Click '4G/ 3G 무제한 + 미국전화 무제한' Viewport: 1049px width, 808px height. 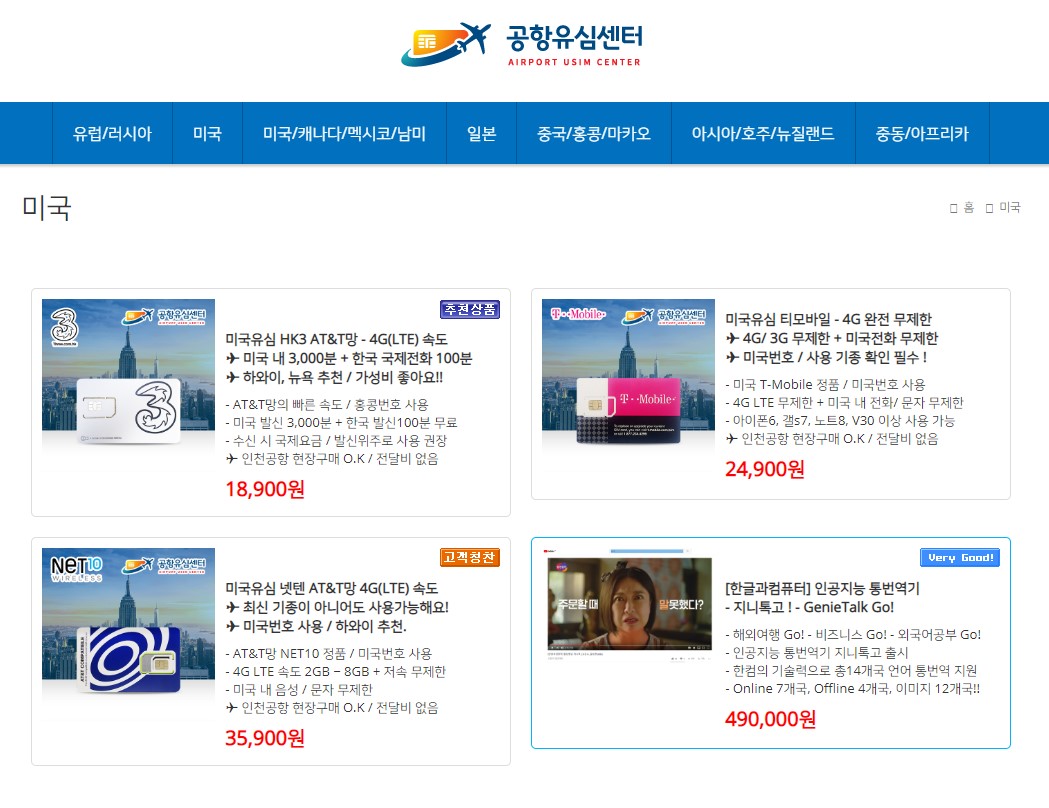pyautogui.click(x=840, y=338)
